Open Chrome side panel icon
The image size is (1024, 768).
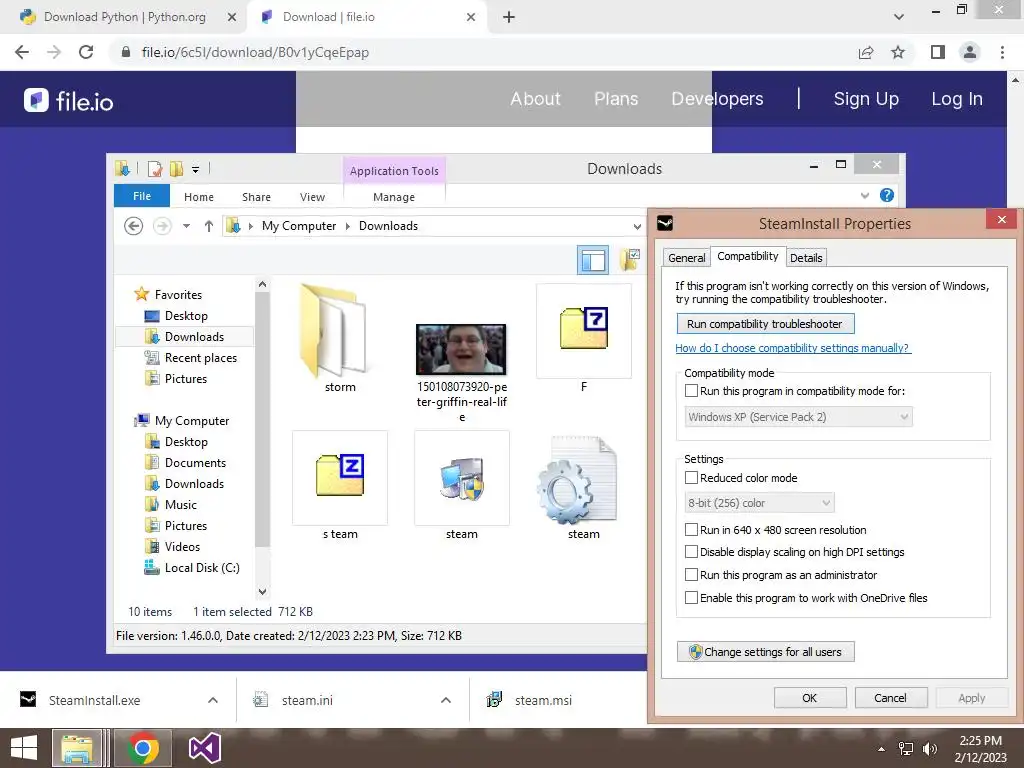(x=938, y=52)
